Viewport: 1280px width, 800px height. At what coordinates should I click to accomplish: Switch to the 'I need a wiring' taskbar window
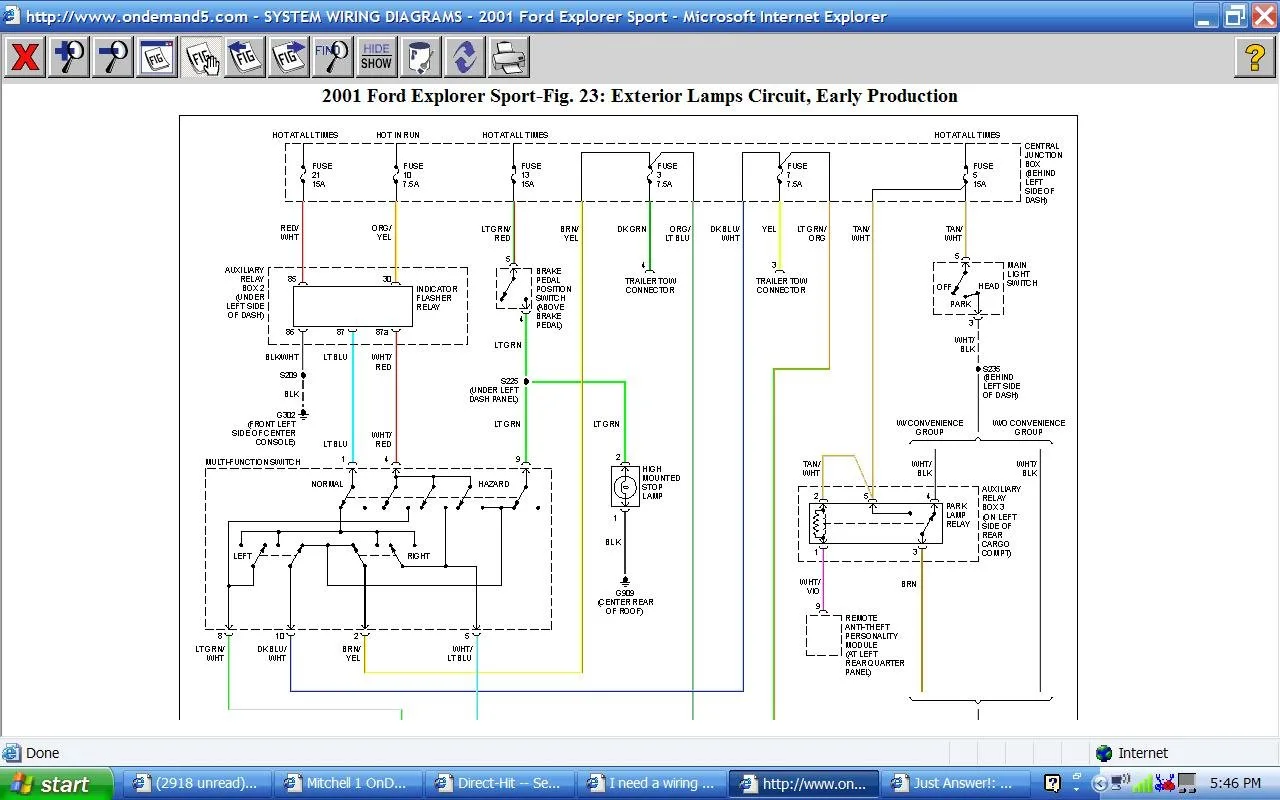pyautogui.click(x=650, y=783)
